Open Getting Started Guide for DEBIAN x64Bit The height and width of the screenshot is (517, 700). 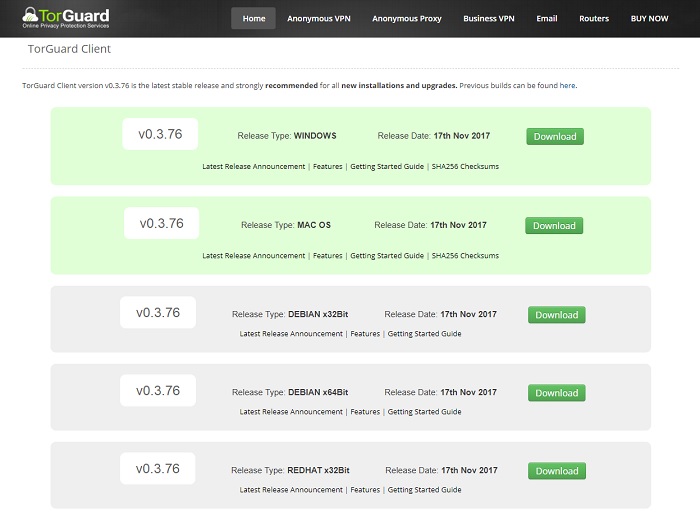[425, 412]
